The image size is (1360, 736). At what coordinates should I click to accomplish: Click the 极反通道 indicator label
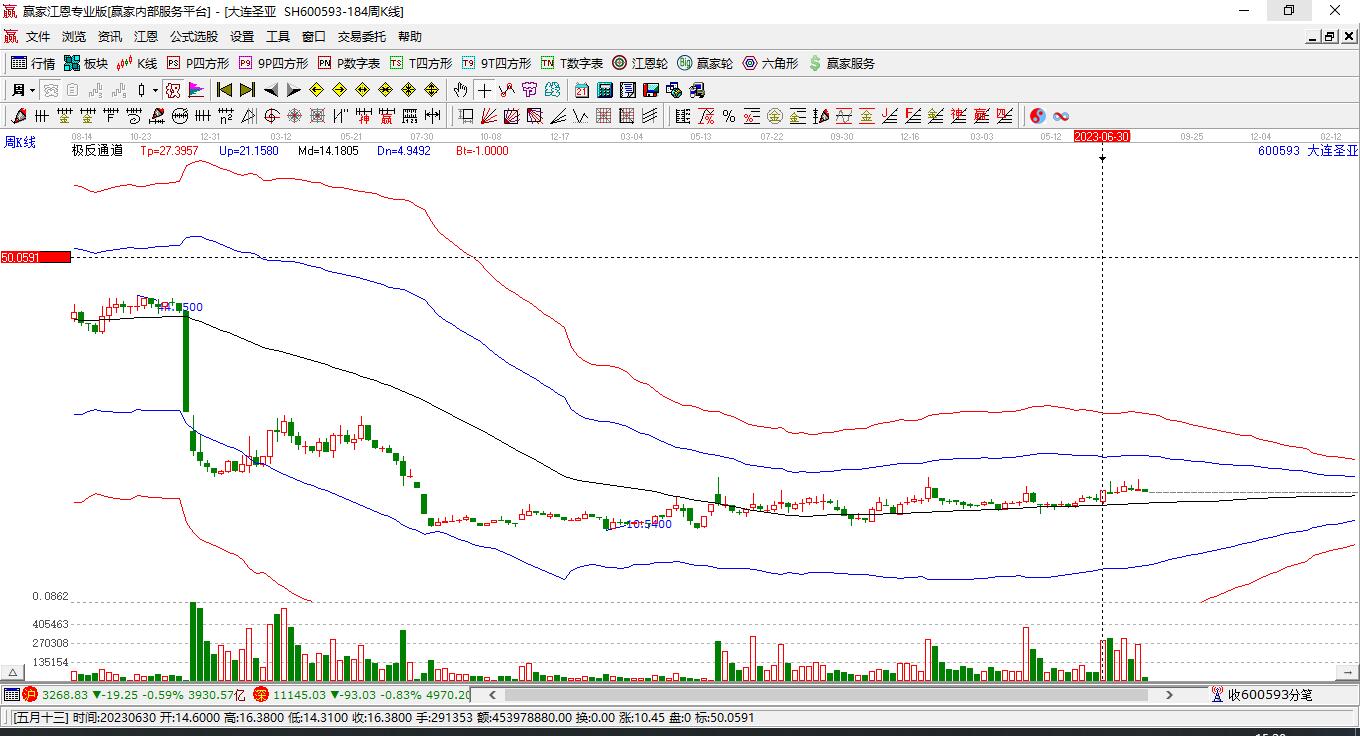pos(97,151)
